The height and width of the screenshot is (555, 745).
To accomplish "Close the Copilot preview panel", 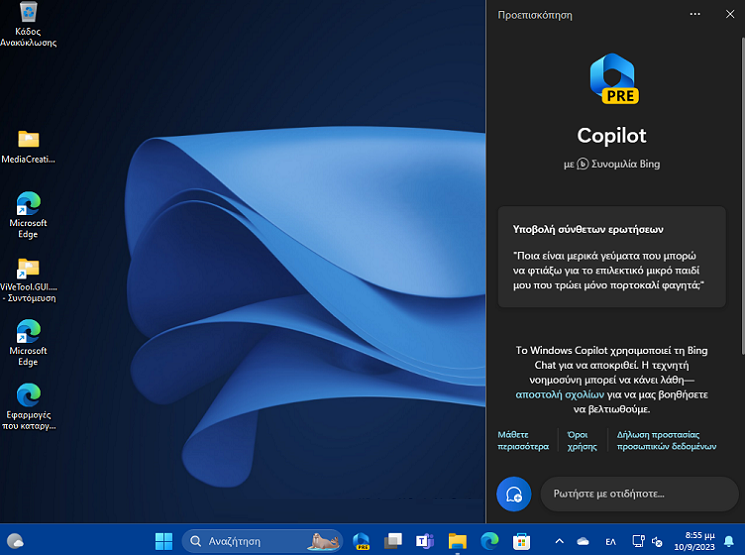I will click(x=730, y=14).
